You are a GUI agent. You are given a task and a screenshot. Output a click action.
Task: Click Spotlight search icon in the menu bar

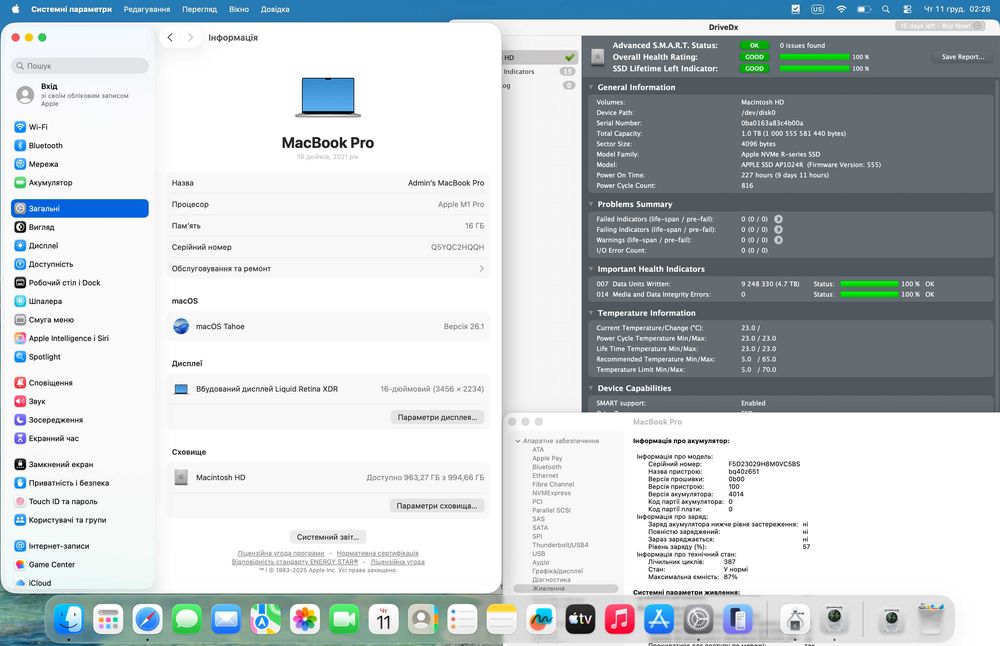tap(886, 9)
